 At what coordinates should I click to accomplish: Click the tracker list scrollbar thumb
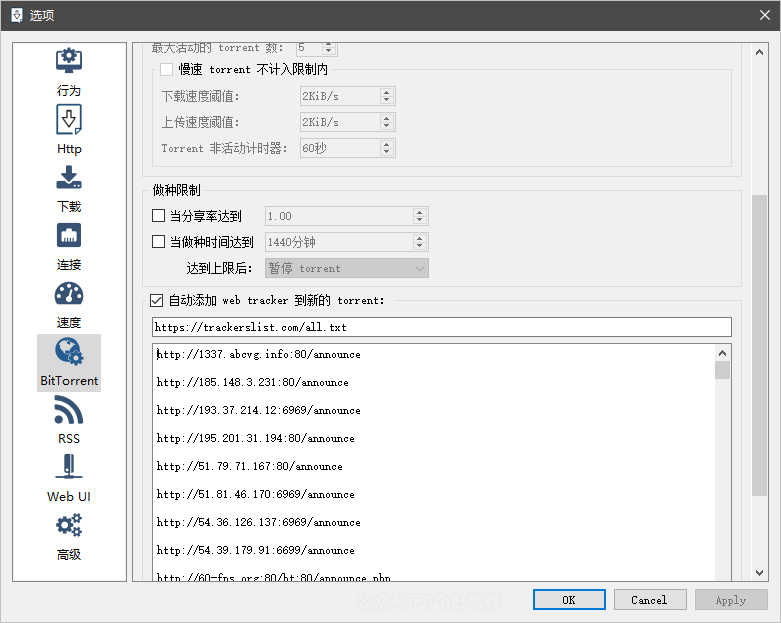coord(722,370)
